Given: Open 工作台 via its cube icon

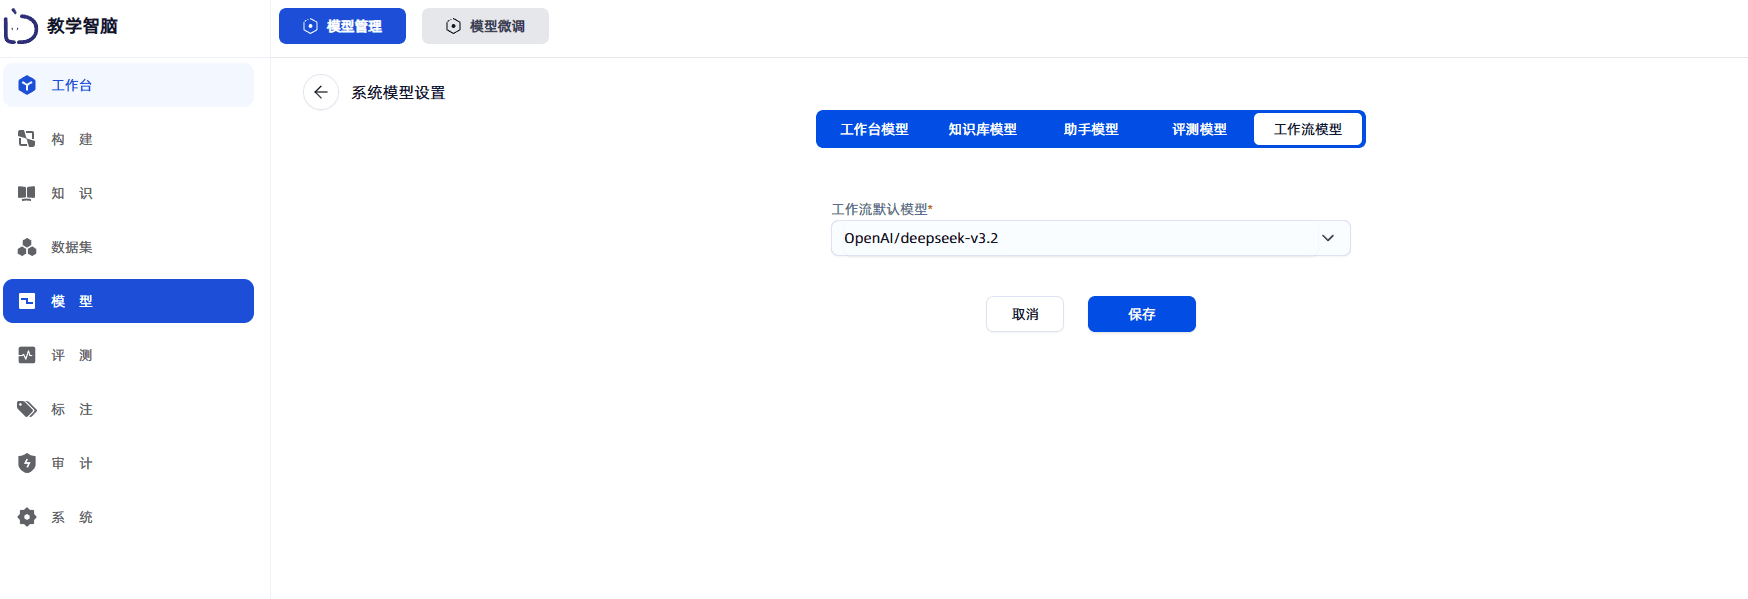Looking at the screenshot, I should point(27,85).
